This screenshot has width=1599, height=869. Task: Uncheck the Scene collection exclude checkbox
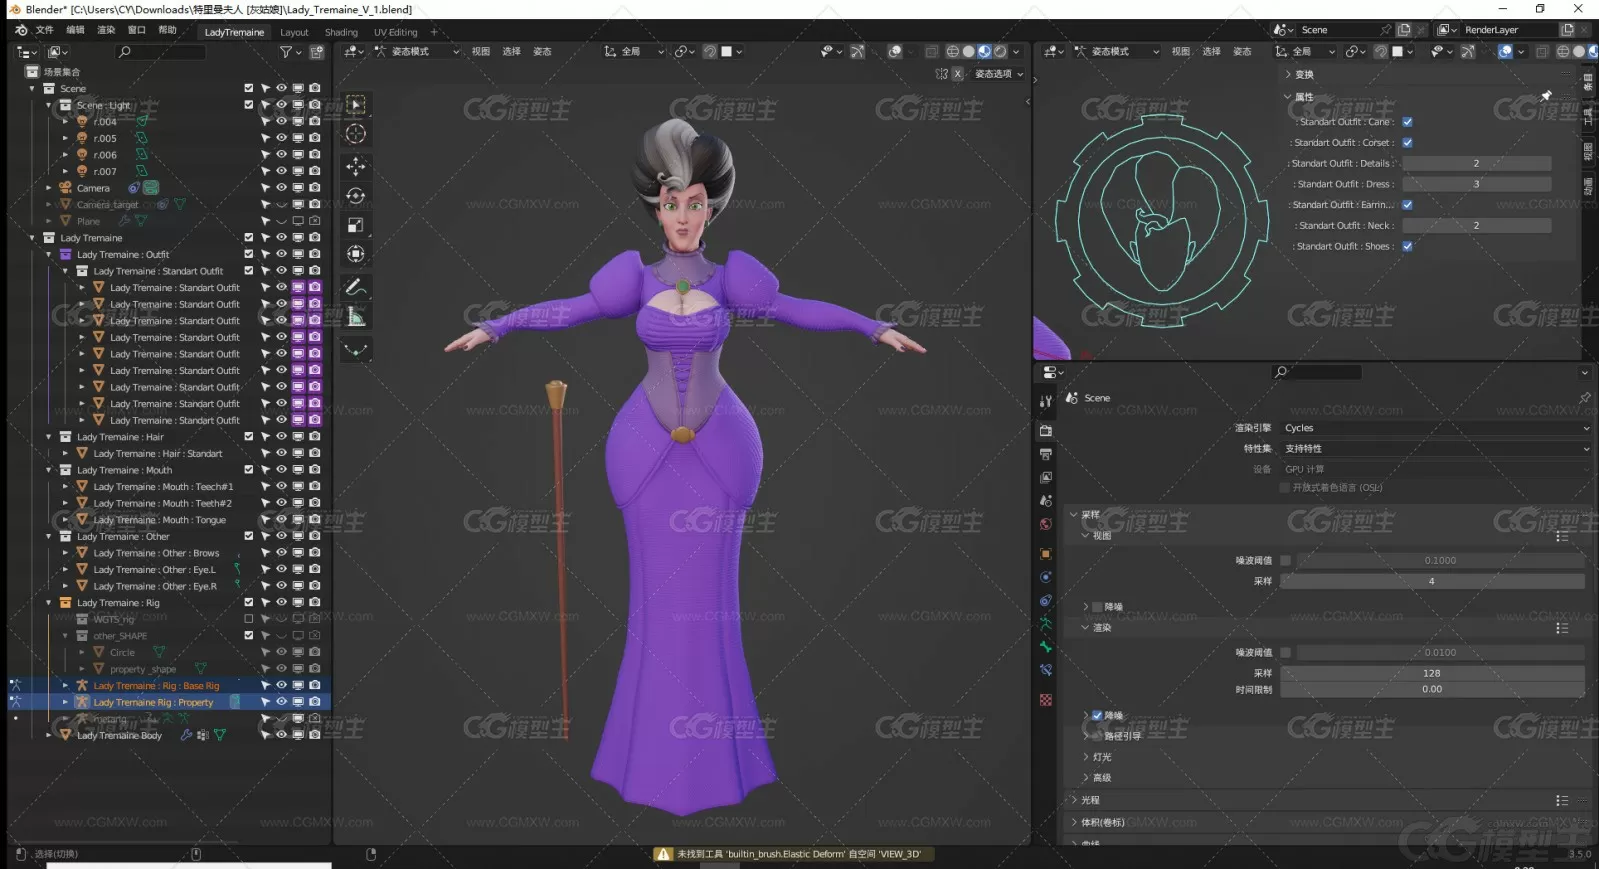click(249, 89)
